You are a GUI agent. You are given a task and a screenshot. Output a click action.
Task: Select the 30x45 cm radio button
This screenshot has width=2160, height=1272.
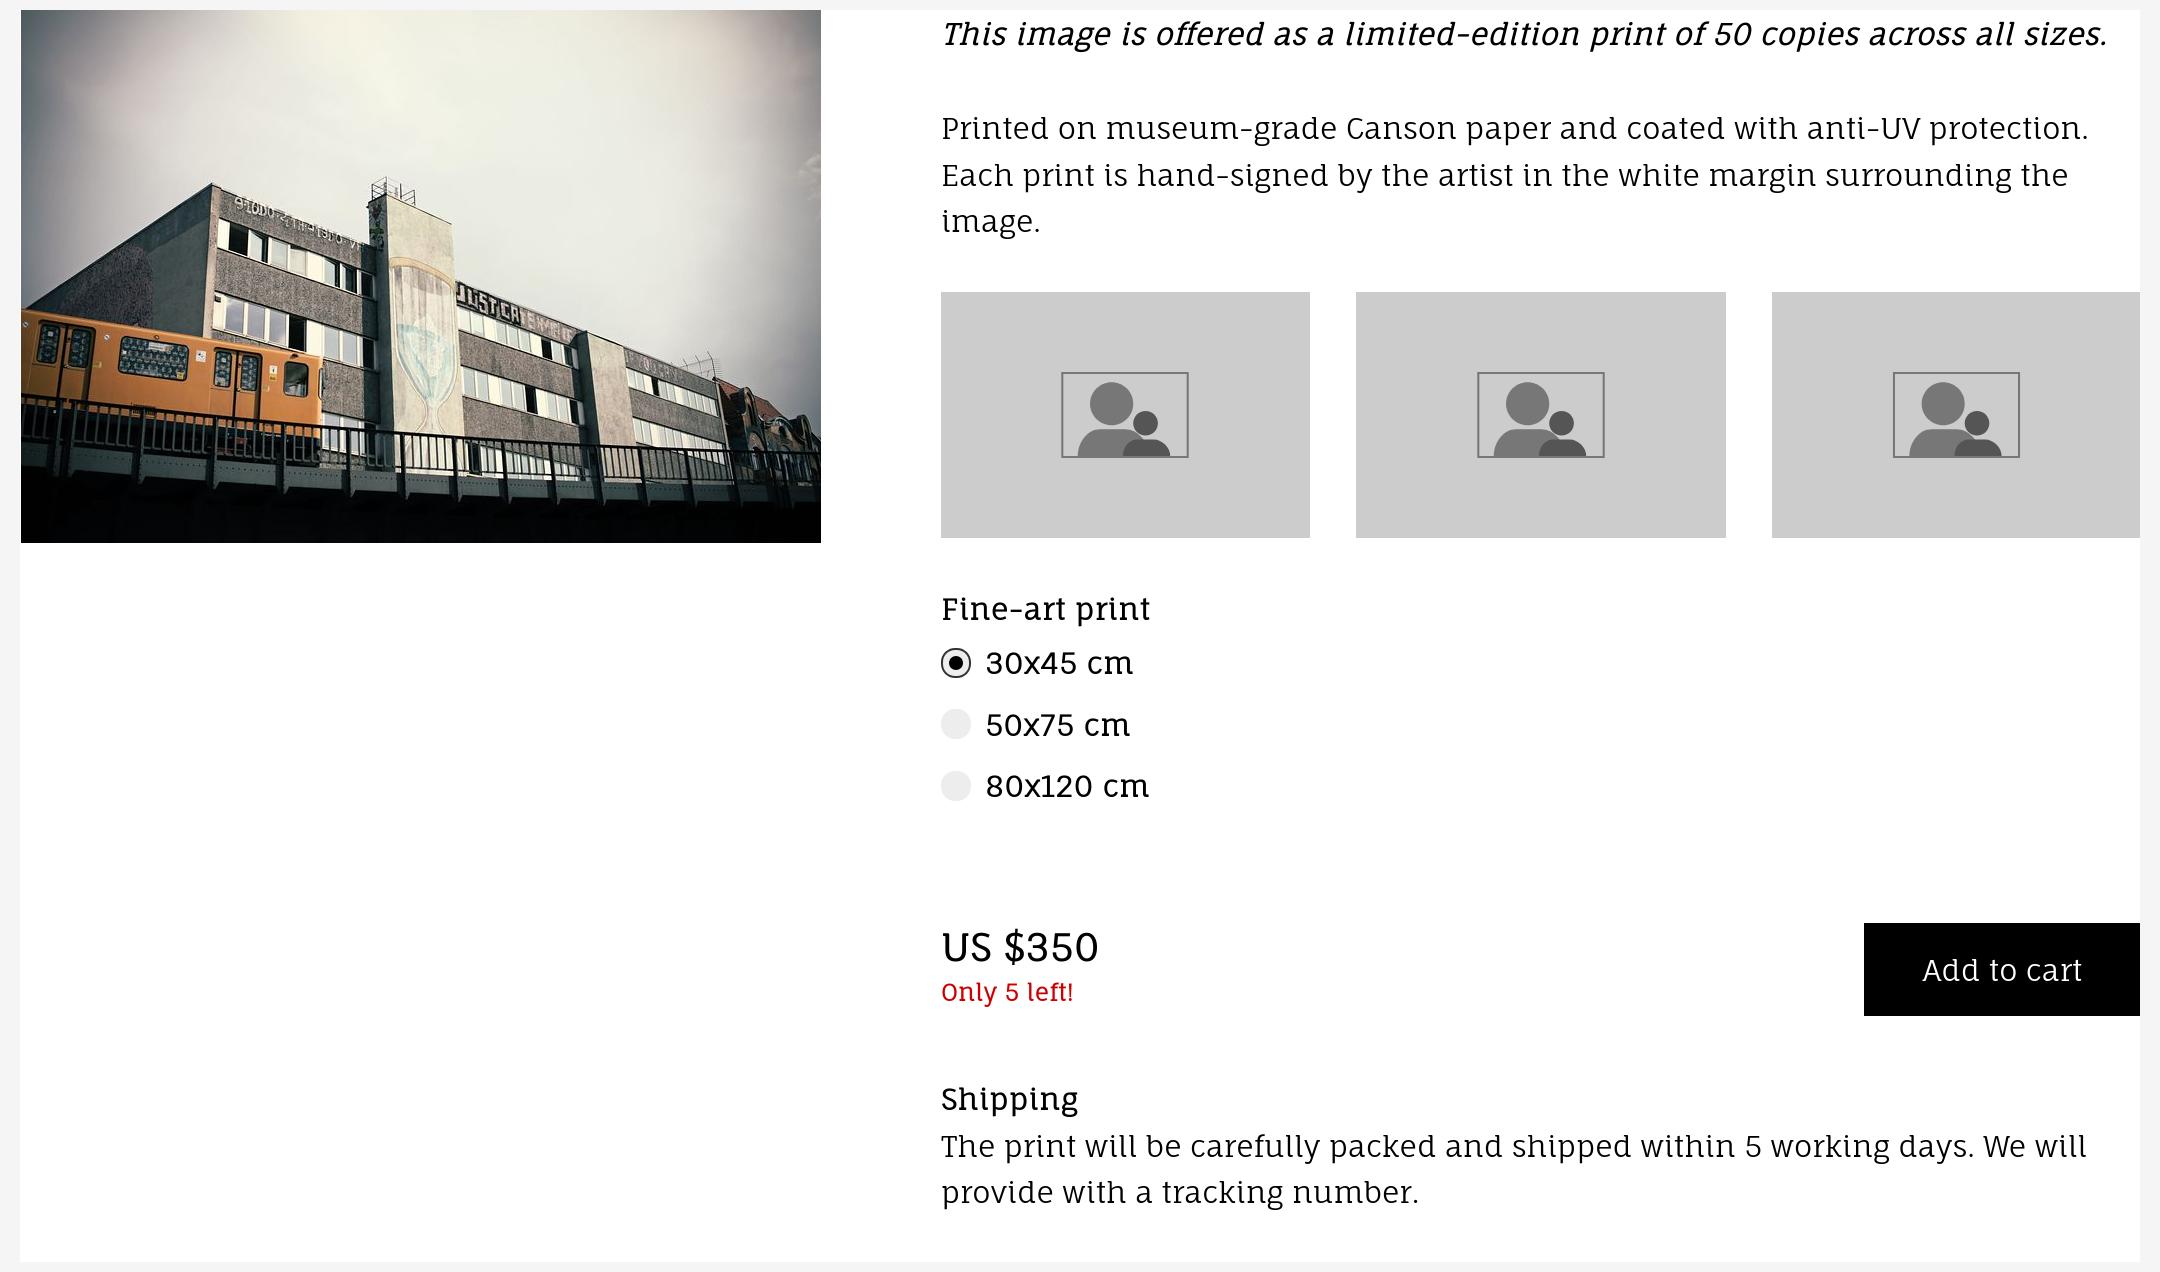point(956,663)
